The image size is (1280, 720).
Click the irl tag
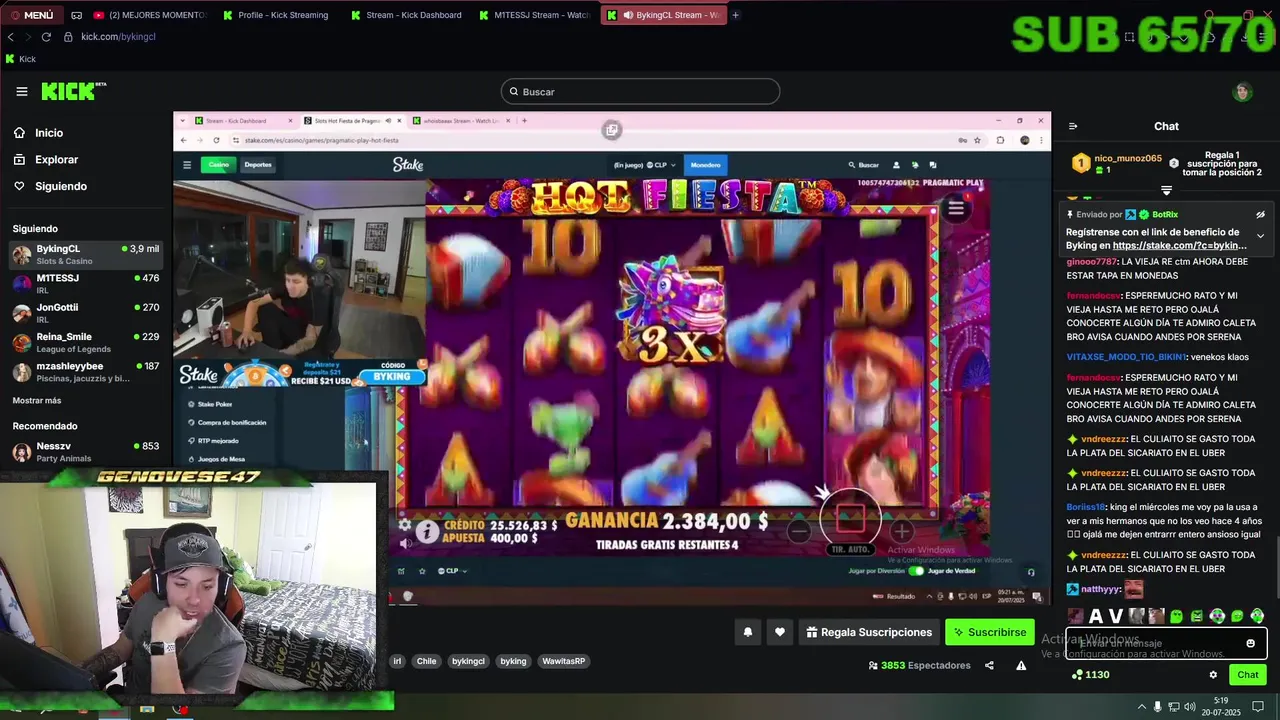tap(397, 661)
